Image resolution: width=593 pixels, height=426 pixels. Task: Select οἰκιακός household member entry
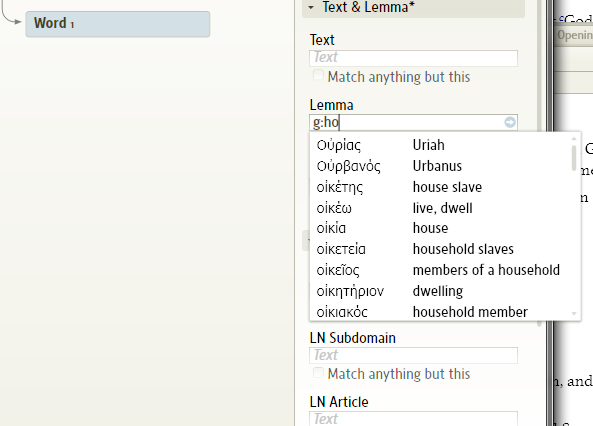[441, 312]
